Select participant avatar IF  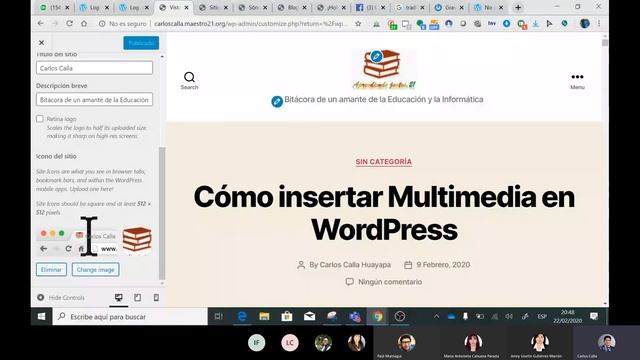pyautogui.click(x=256, y=342)
